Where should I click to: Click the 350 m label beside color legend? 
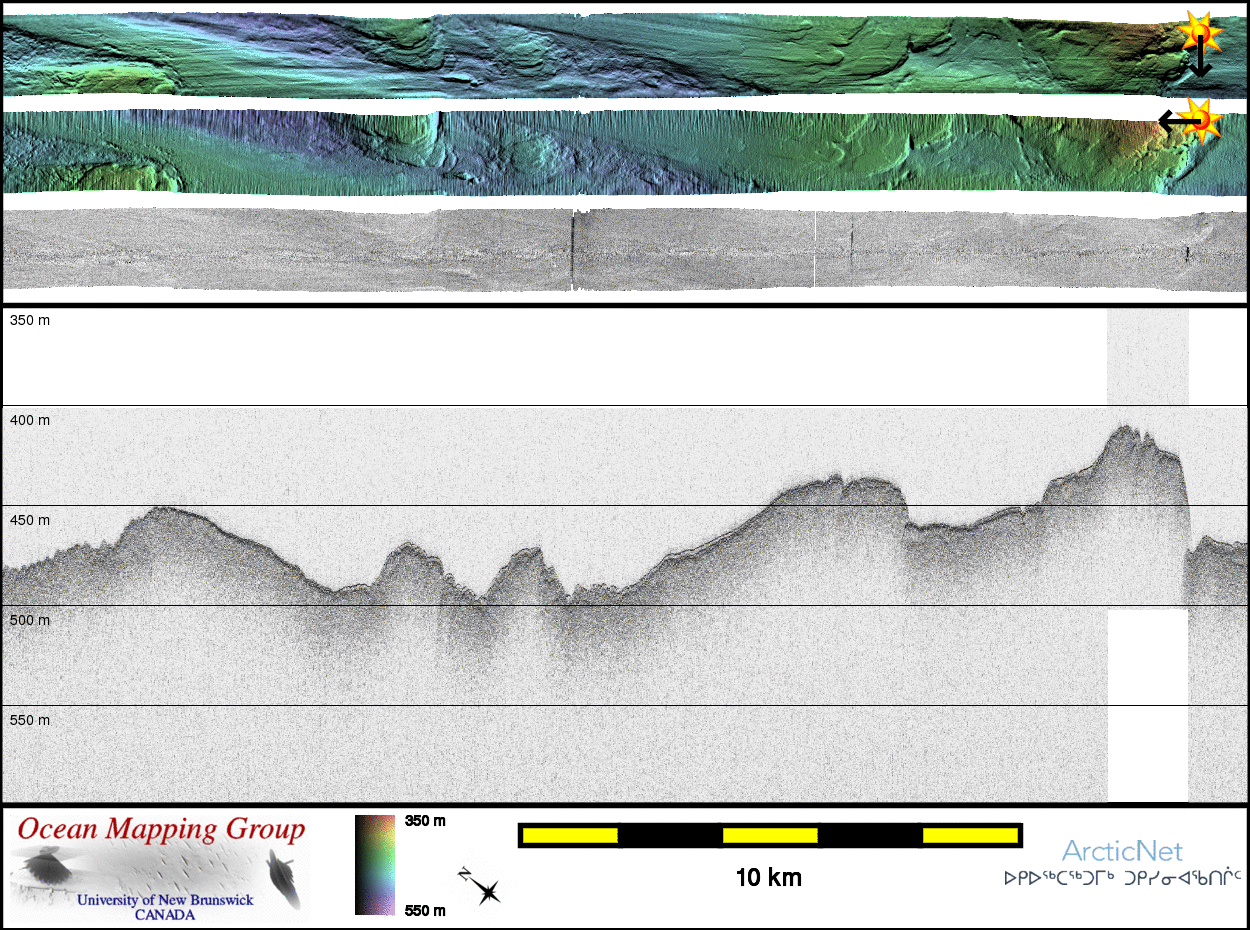coord(425,821)
